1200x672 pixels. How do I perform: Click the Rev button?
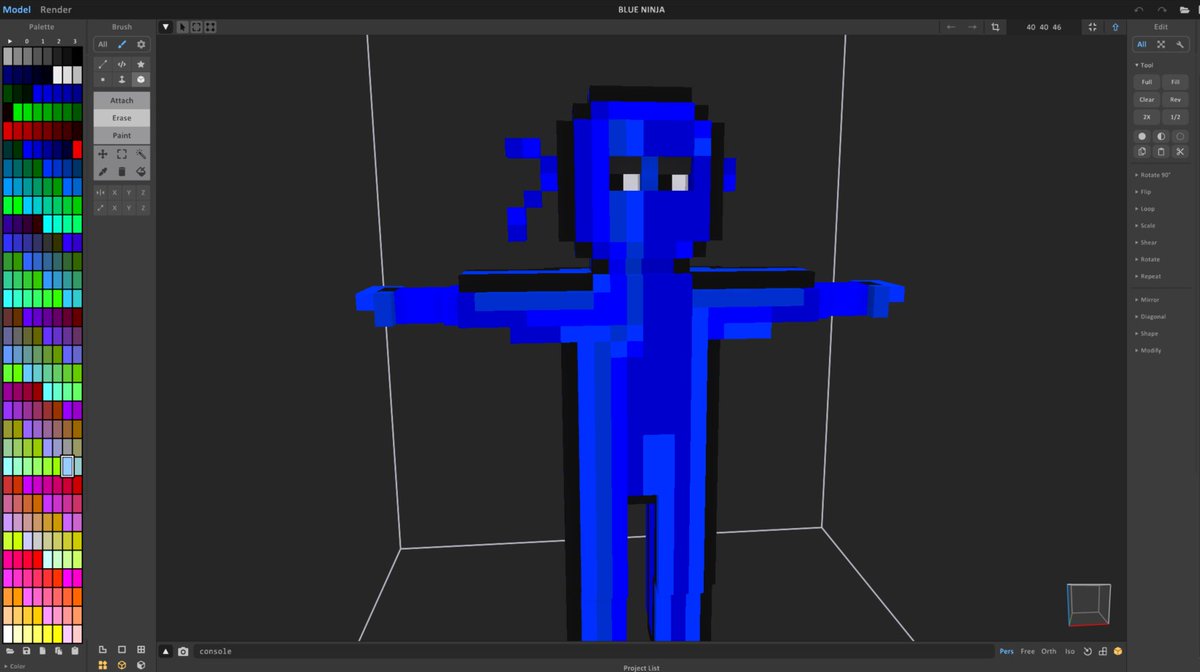pos(1175,99)
